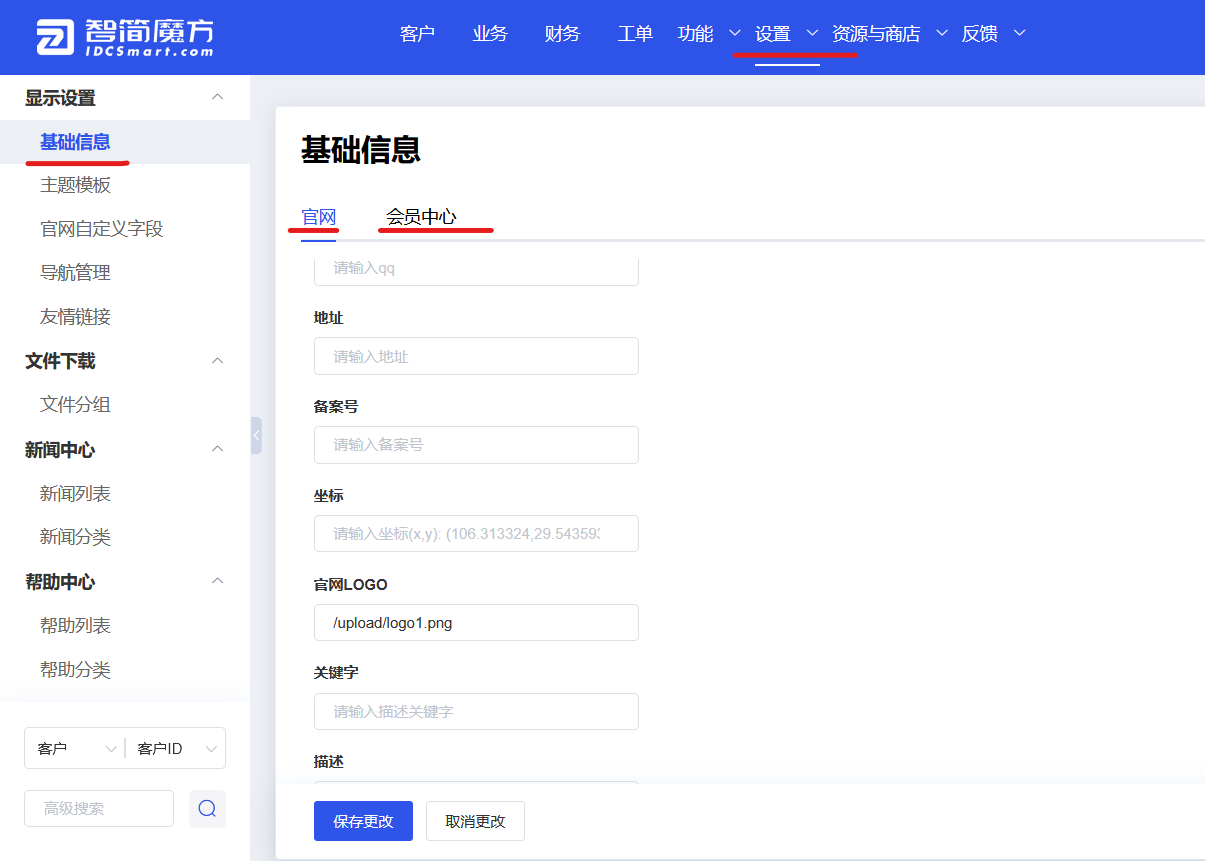Collapse the 文件下载 section

(217, 361)
